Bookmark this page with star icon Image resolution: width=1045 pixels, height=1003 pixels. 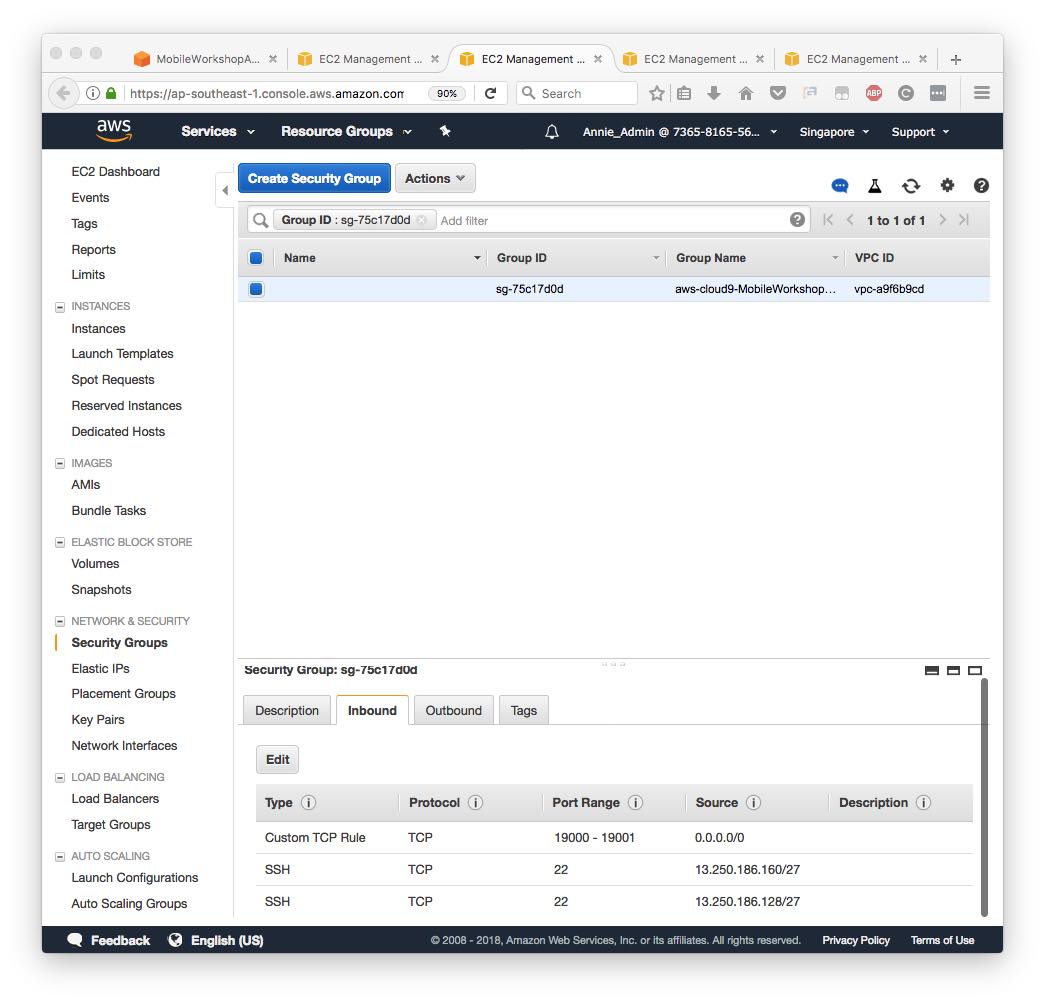point(656,93)
